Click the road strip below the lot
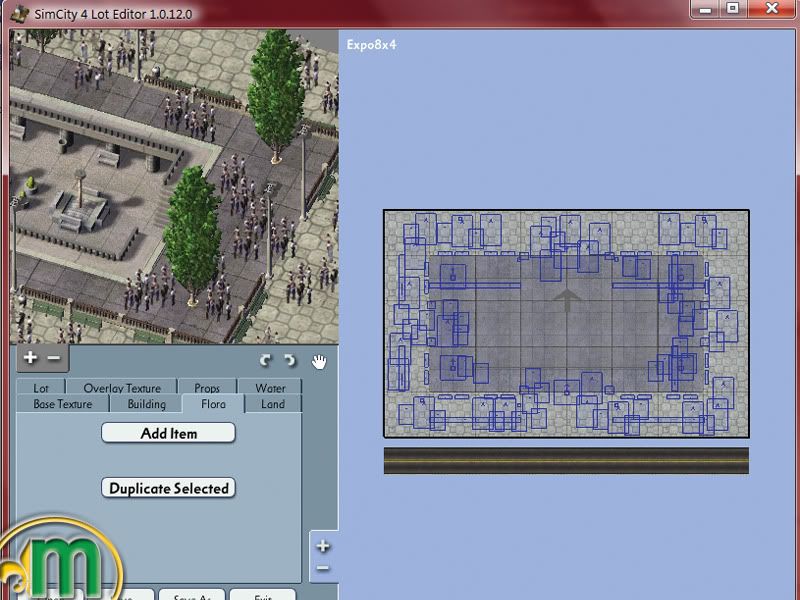The width and height of the screenshot is (800, 600). [x=566, y=461]
